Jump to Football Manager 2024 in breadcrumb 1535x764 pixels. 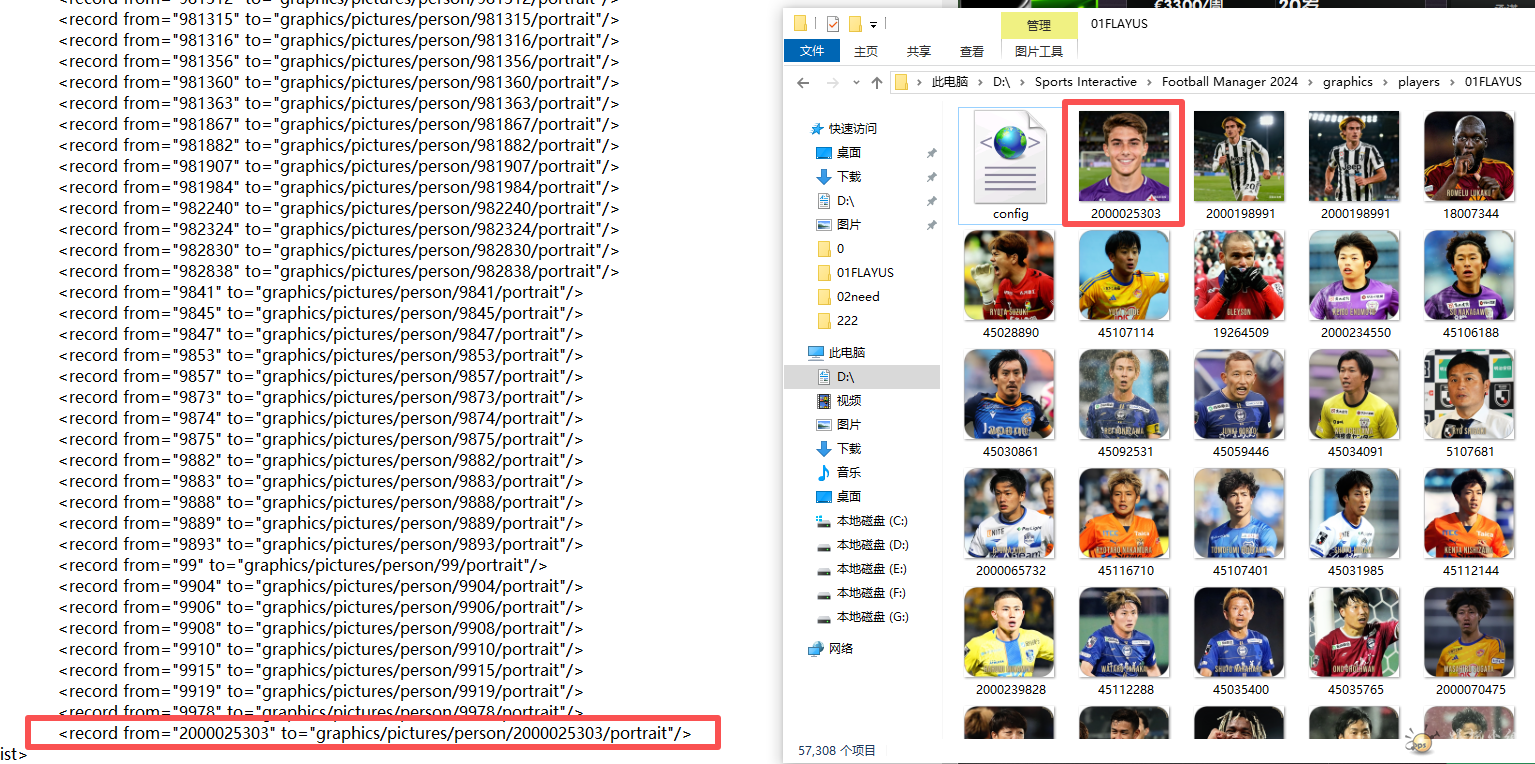[1229, 82]
